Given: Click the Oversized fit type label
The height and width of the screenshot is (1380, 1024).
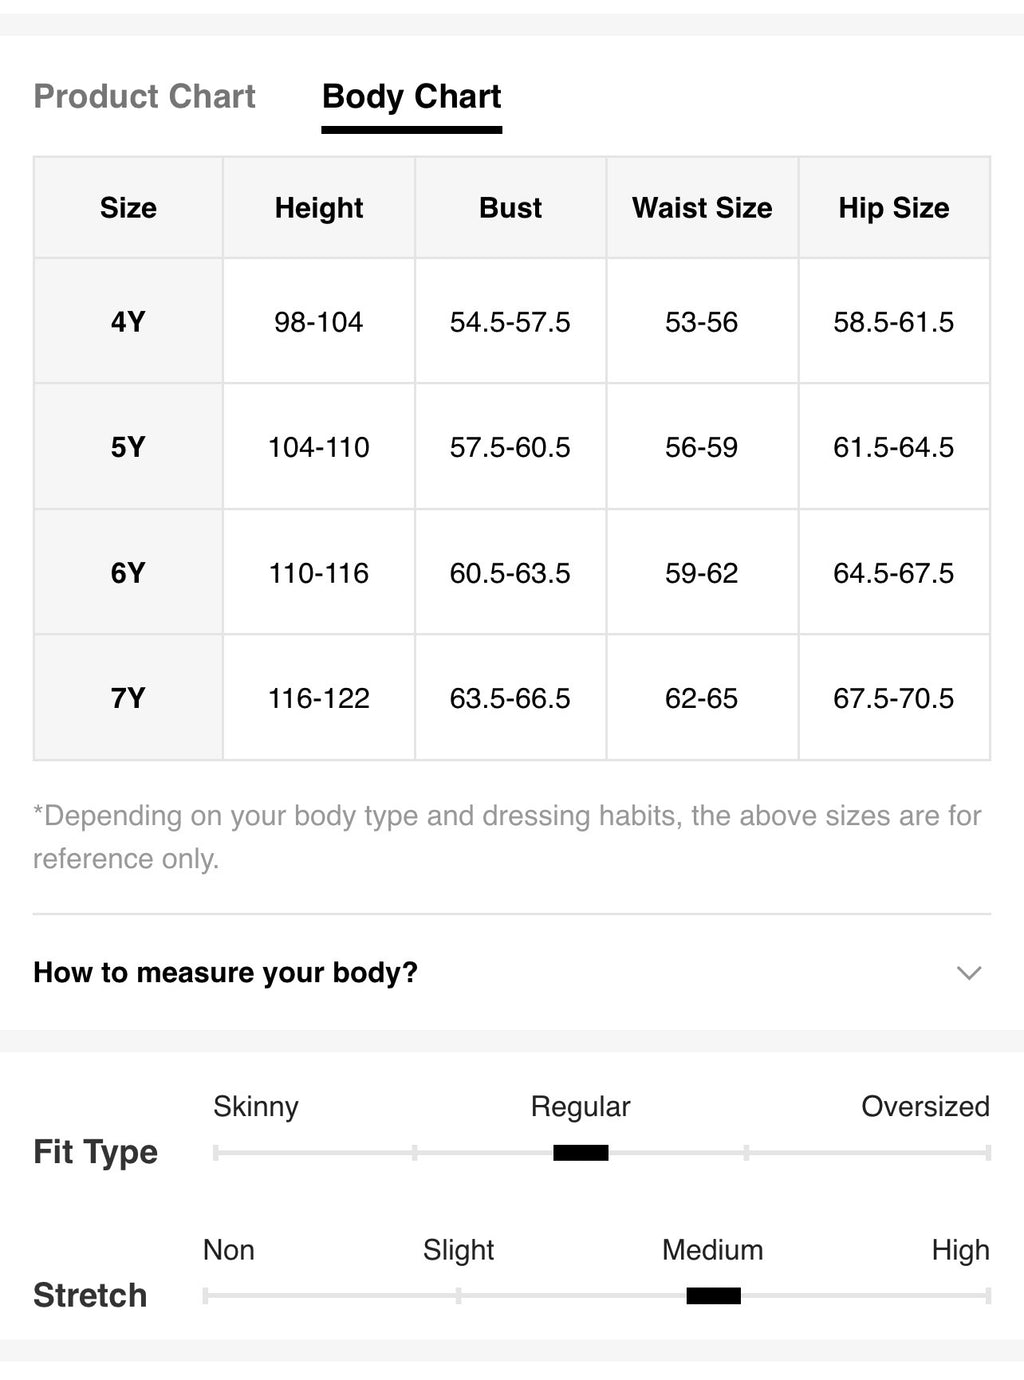Looking at the screenshot, I should [925, 1106].
